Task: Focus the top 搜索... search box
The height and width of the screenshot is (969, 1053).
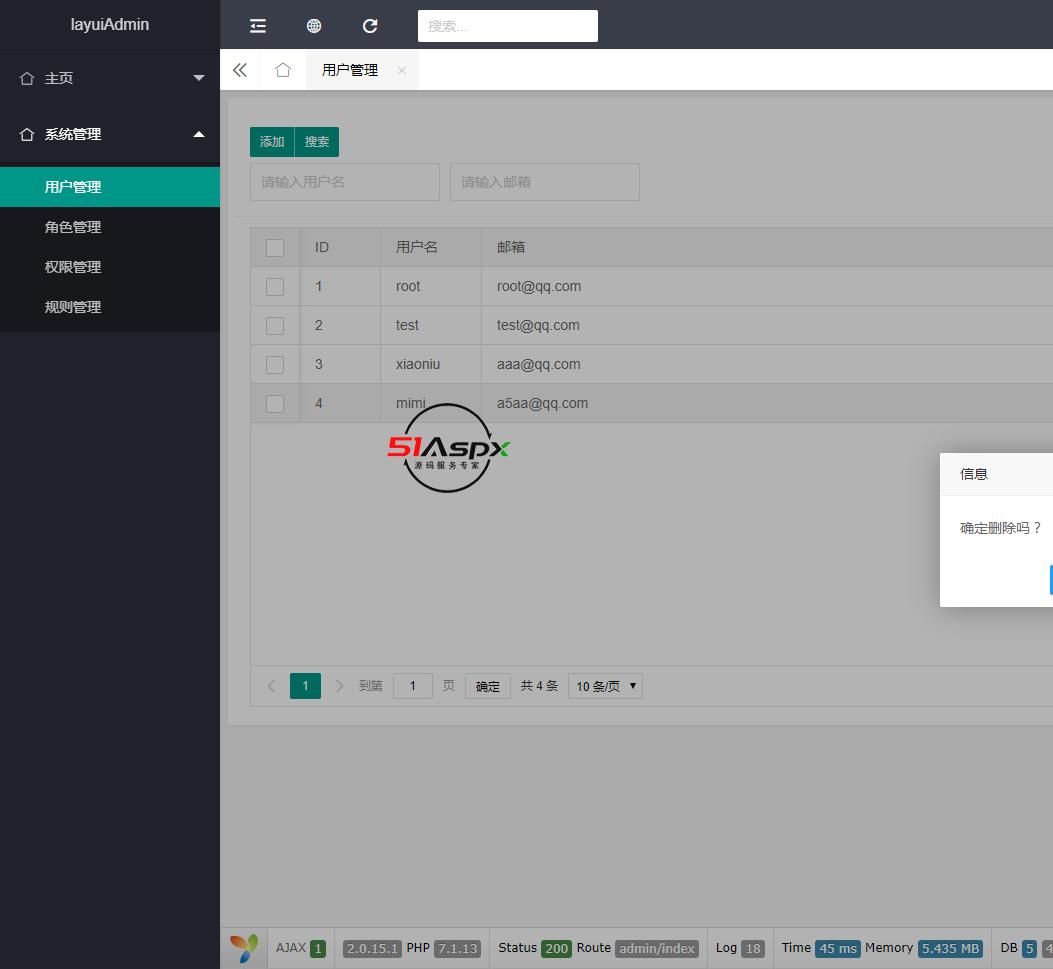Action: pyautogui.click(x=508, y=26)
